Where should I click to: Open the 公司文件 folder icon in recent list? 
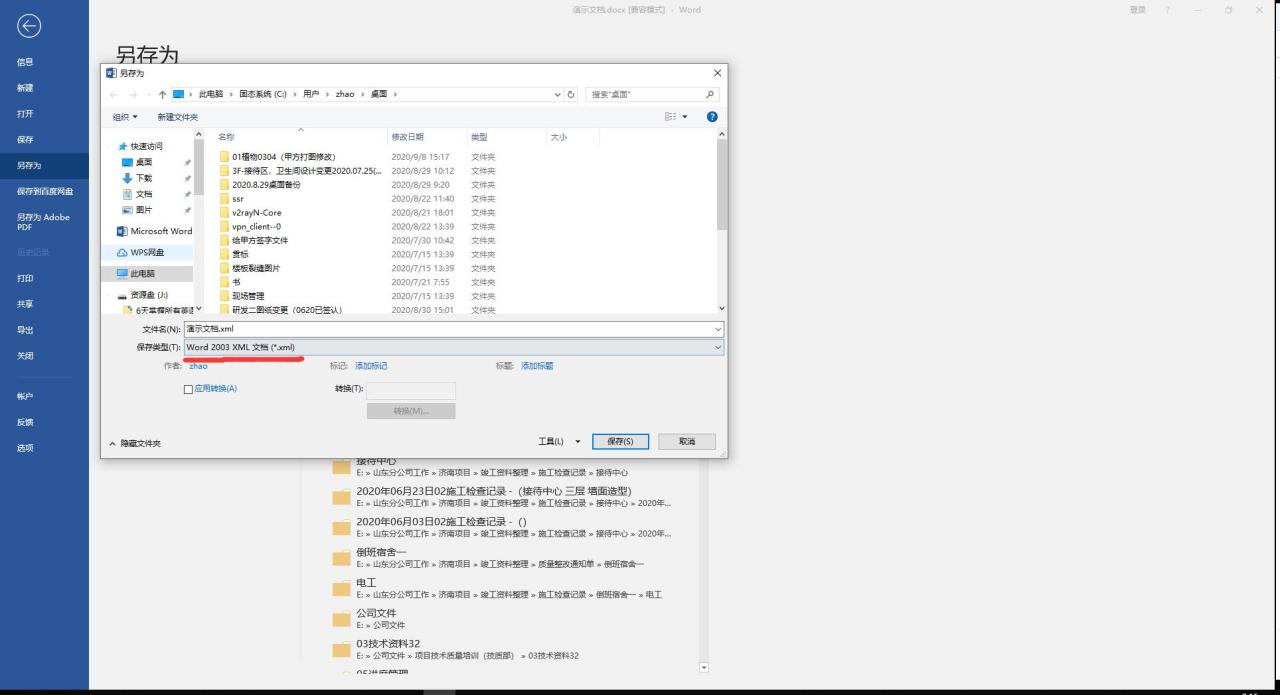point(341,618)
